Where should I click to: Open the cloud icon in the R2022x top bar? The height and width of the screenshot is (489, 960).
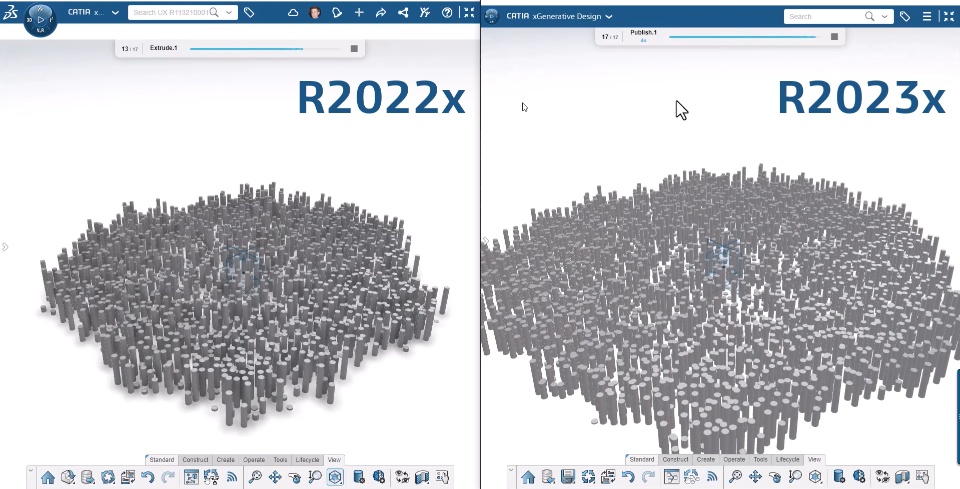293,12
